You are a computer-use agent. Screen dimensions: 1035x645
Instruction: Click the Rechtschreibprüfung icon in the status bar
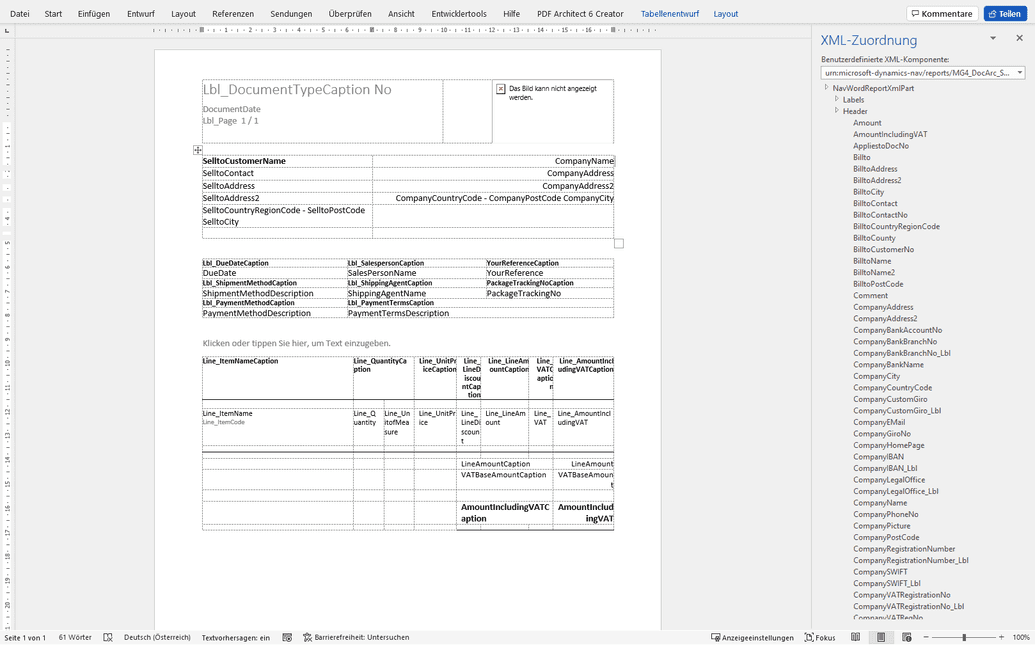click(x=108, y=637)
